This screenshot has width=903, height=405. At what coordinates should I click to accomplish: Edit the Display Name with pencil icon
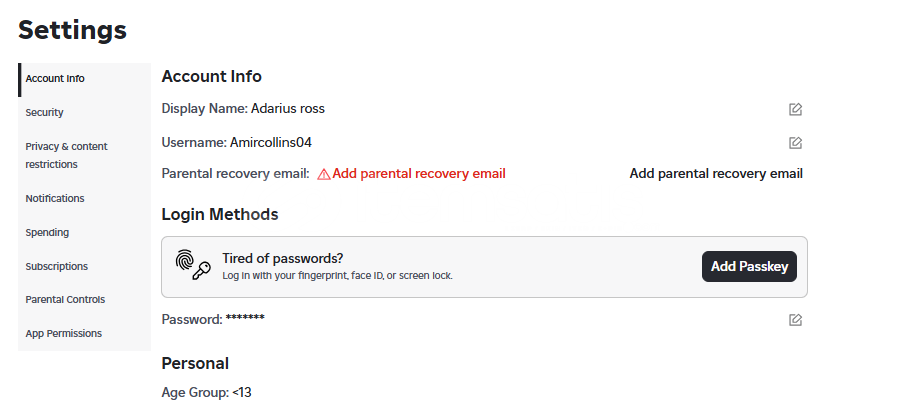(795, 109)
